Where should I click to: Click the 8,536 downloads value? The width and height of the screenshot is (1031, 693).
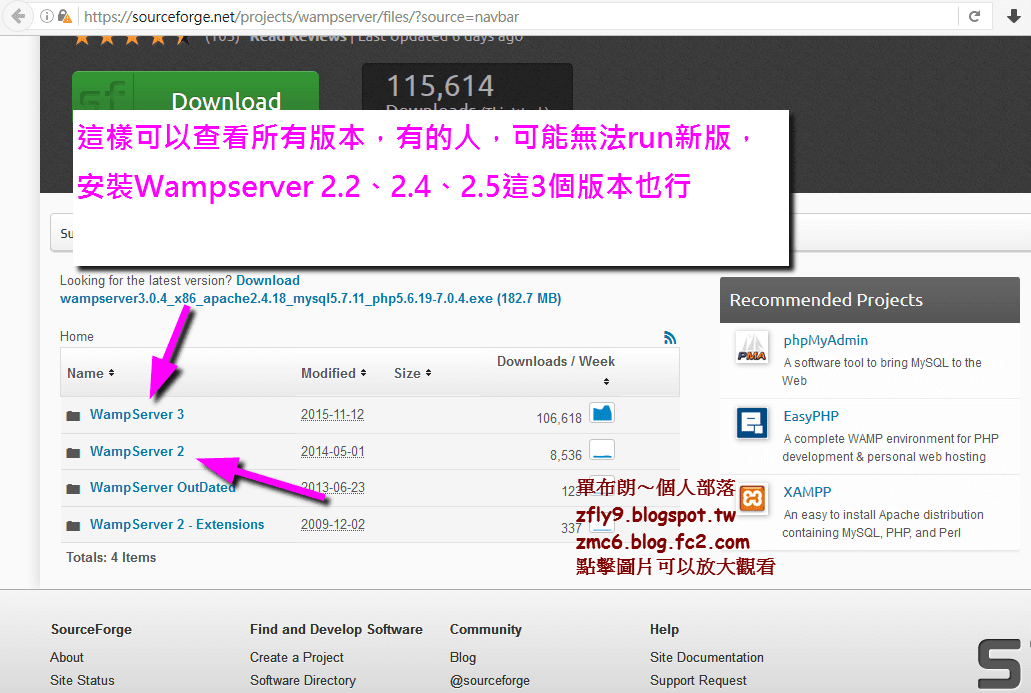coord(565,455)
